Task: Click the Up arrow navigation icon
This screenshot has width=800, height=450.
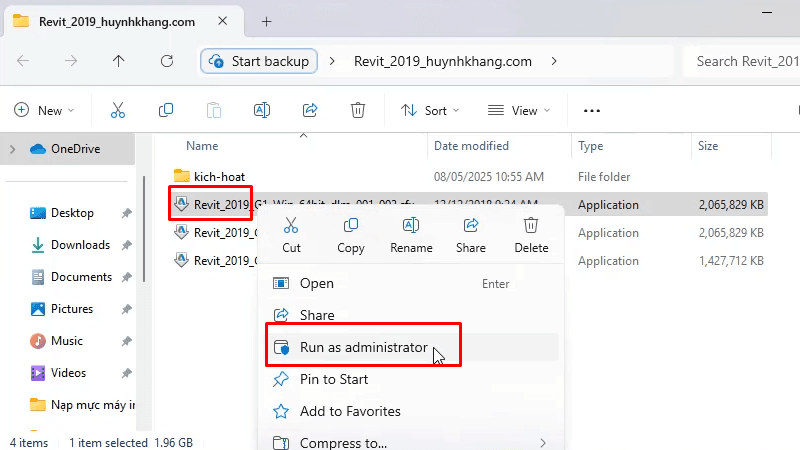Action: pyautogui.click(x=119, y=61)
